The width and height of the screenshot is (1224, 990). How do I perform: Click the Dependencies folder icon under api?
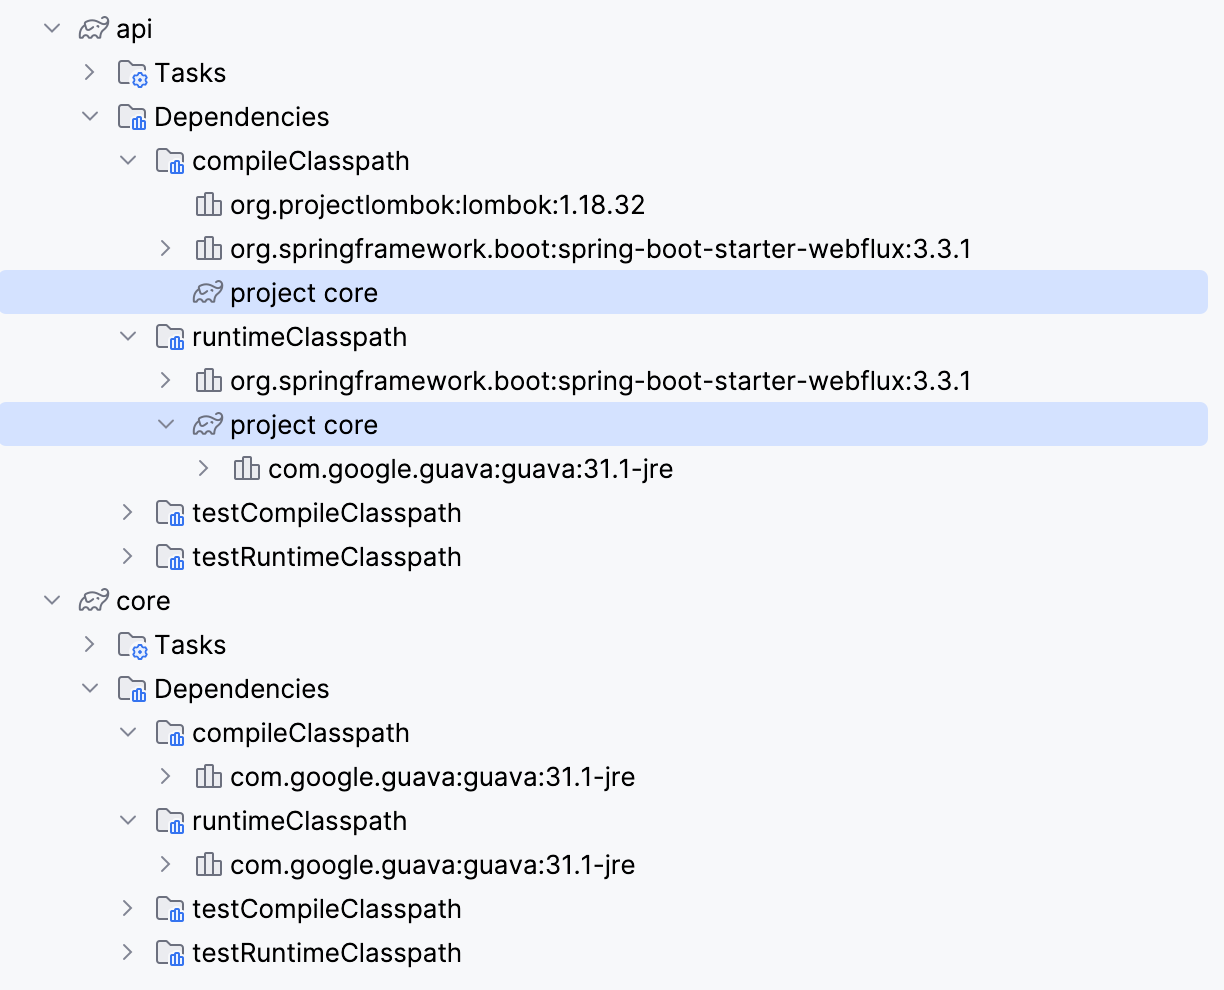click(132, 117)
